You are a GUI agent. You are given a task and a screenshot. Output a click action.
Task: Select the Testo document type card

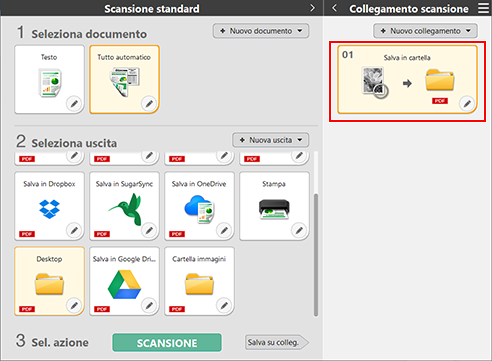point(49,79)
